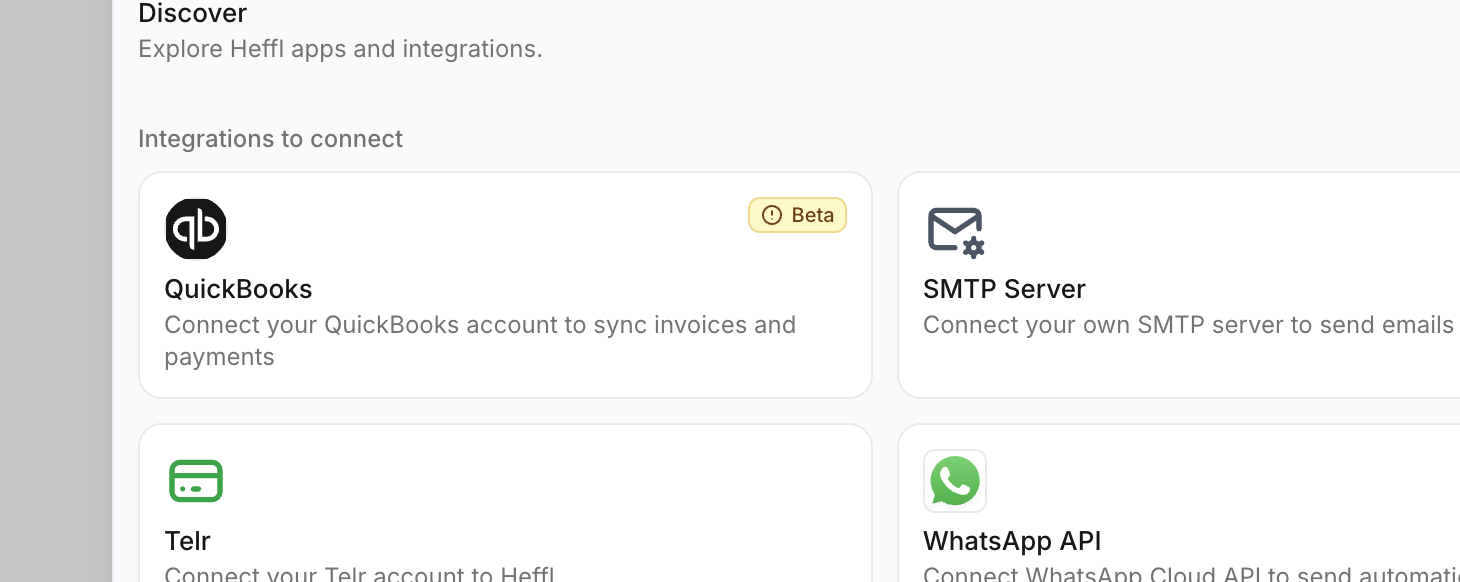Click the 'Integrations to connect' section label
The width and height of the screenshot is (1460, 582).
tap(270, 138)
